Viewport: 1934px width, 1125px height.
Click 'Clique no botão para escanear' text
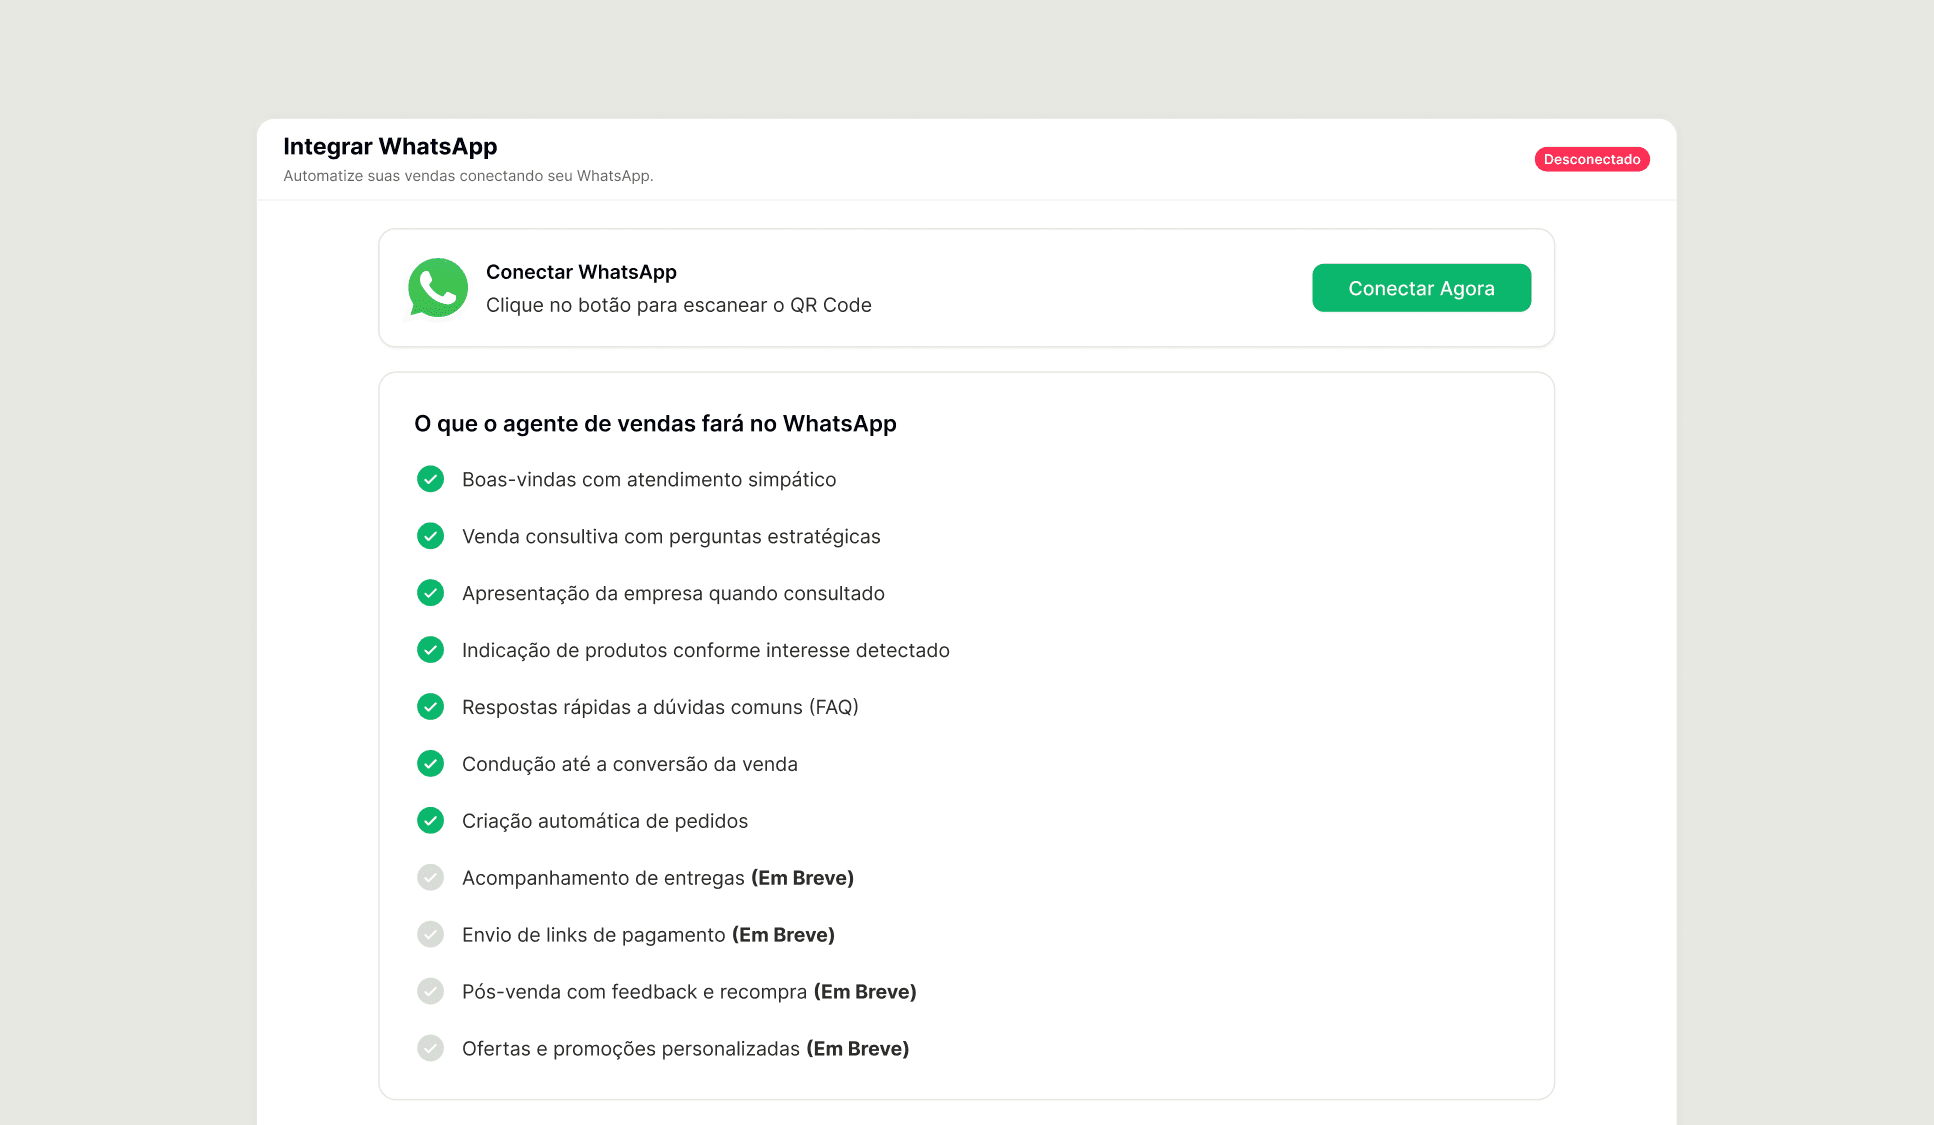678,305
